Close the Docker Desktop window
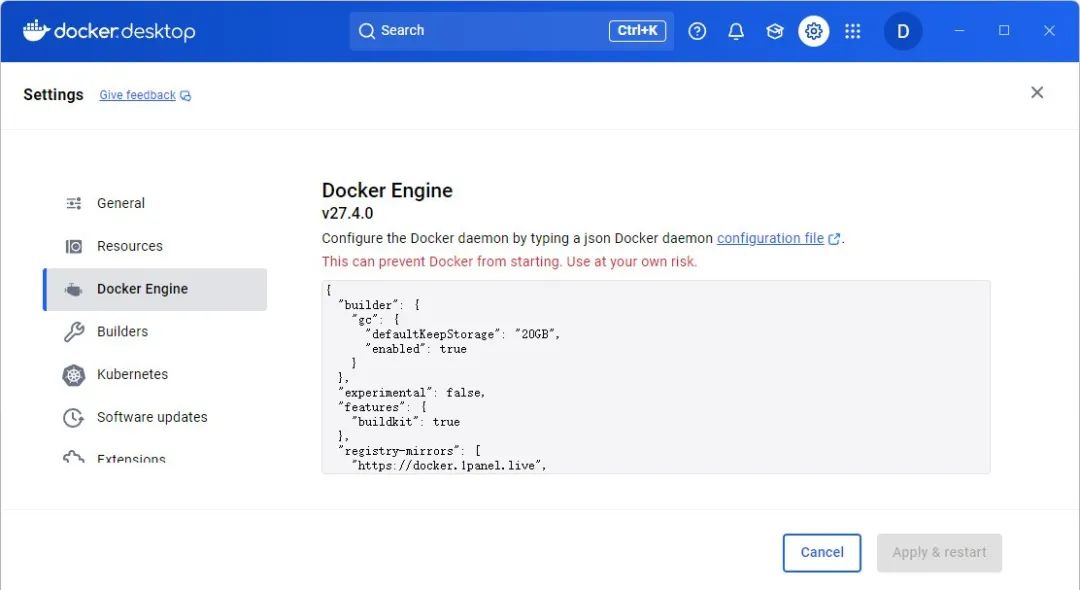The width and height of the screenshot is (1080, 590). [1049, 31]
